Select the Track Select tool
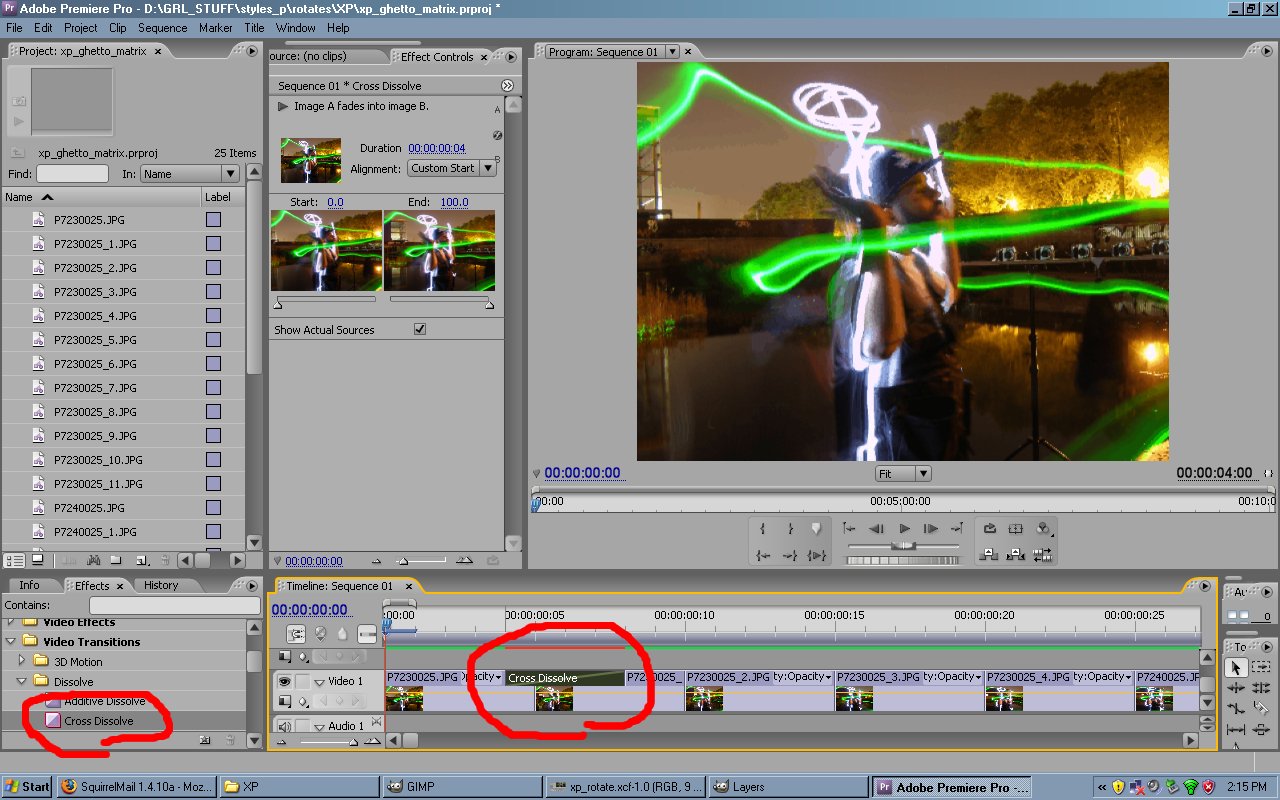 tap(1261, 667)
